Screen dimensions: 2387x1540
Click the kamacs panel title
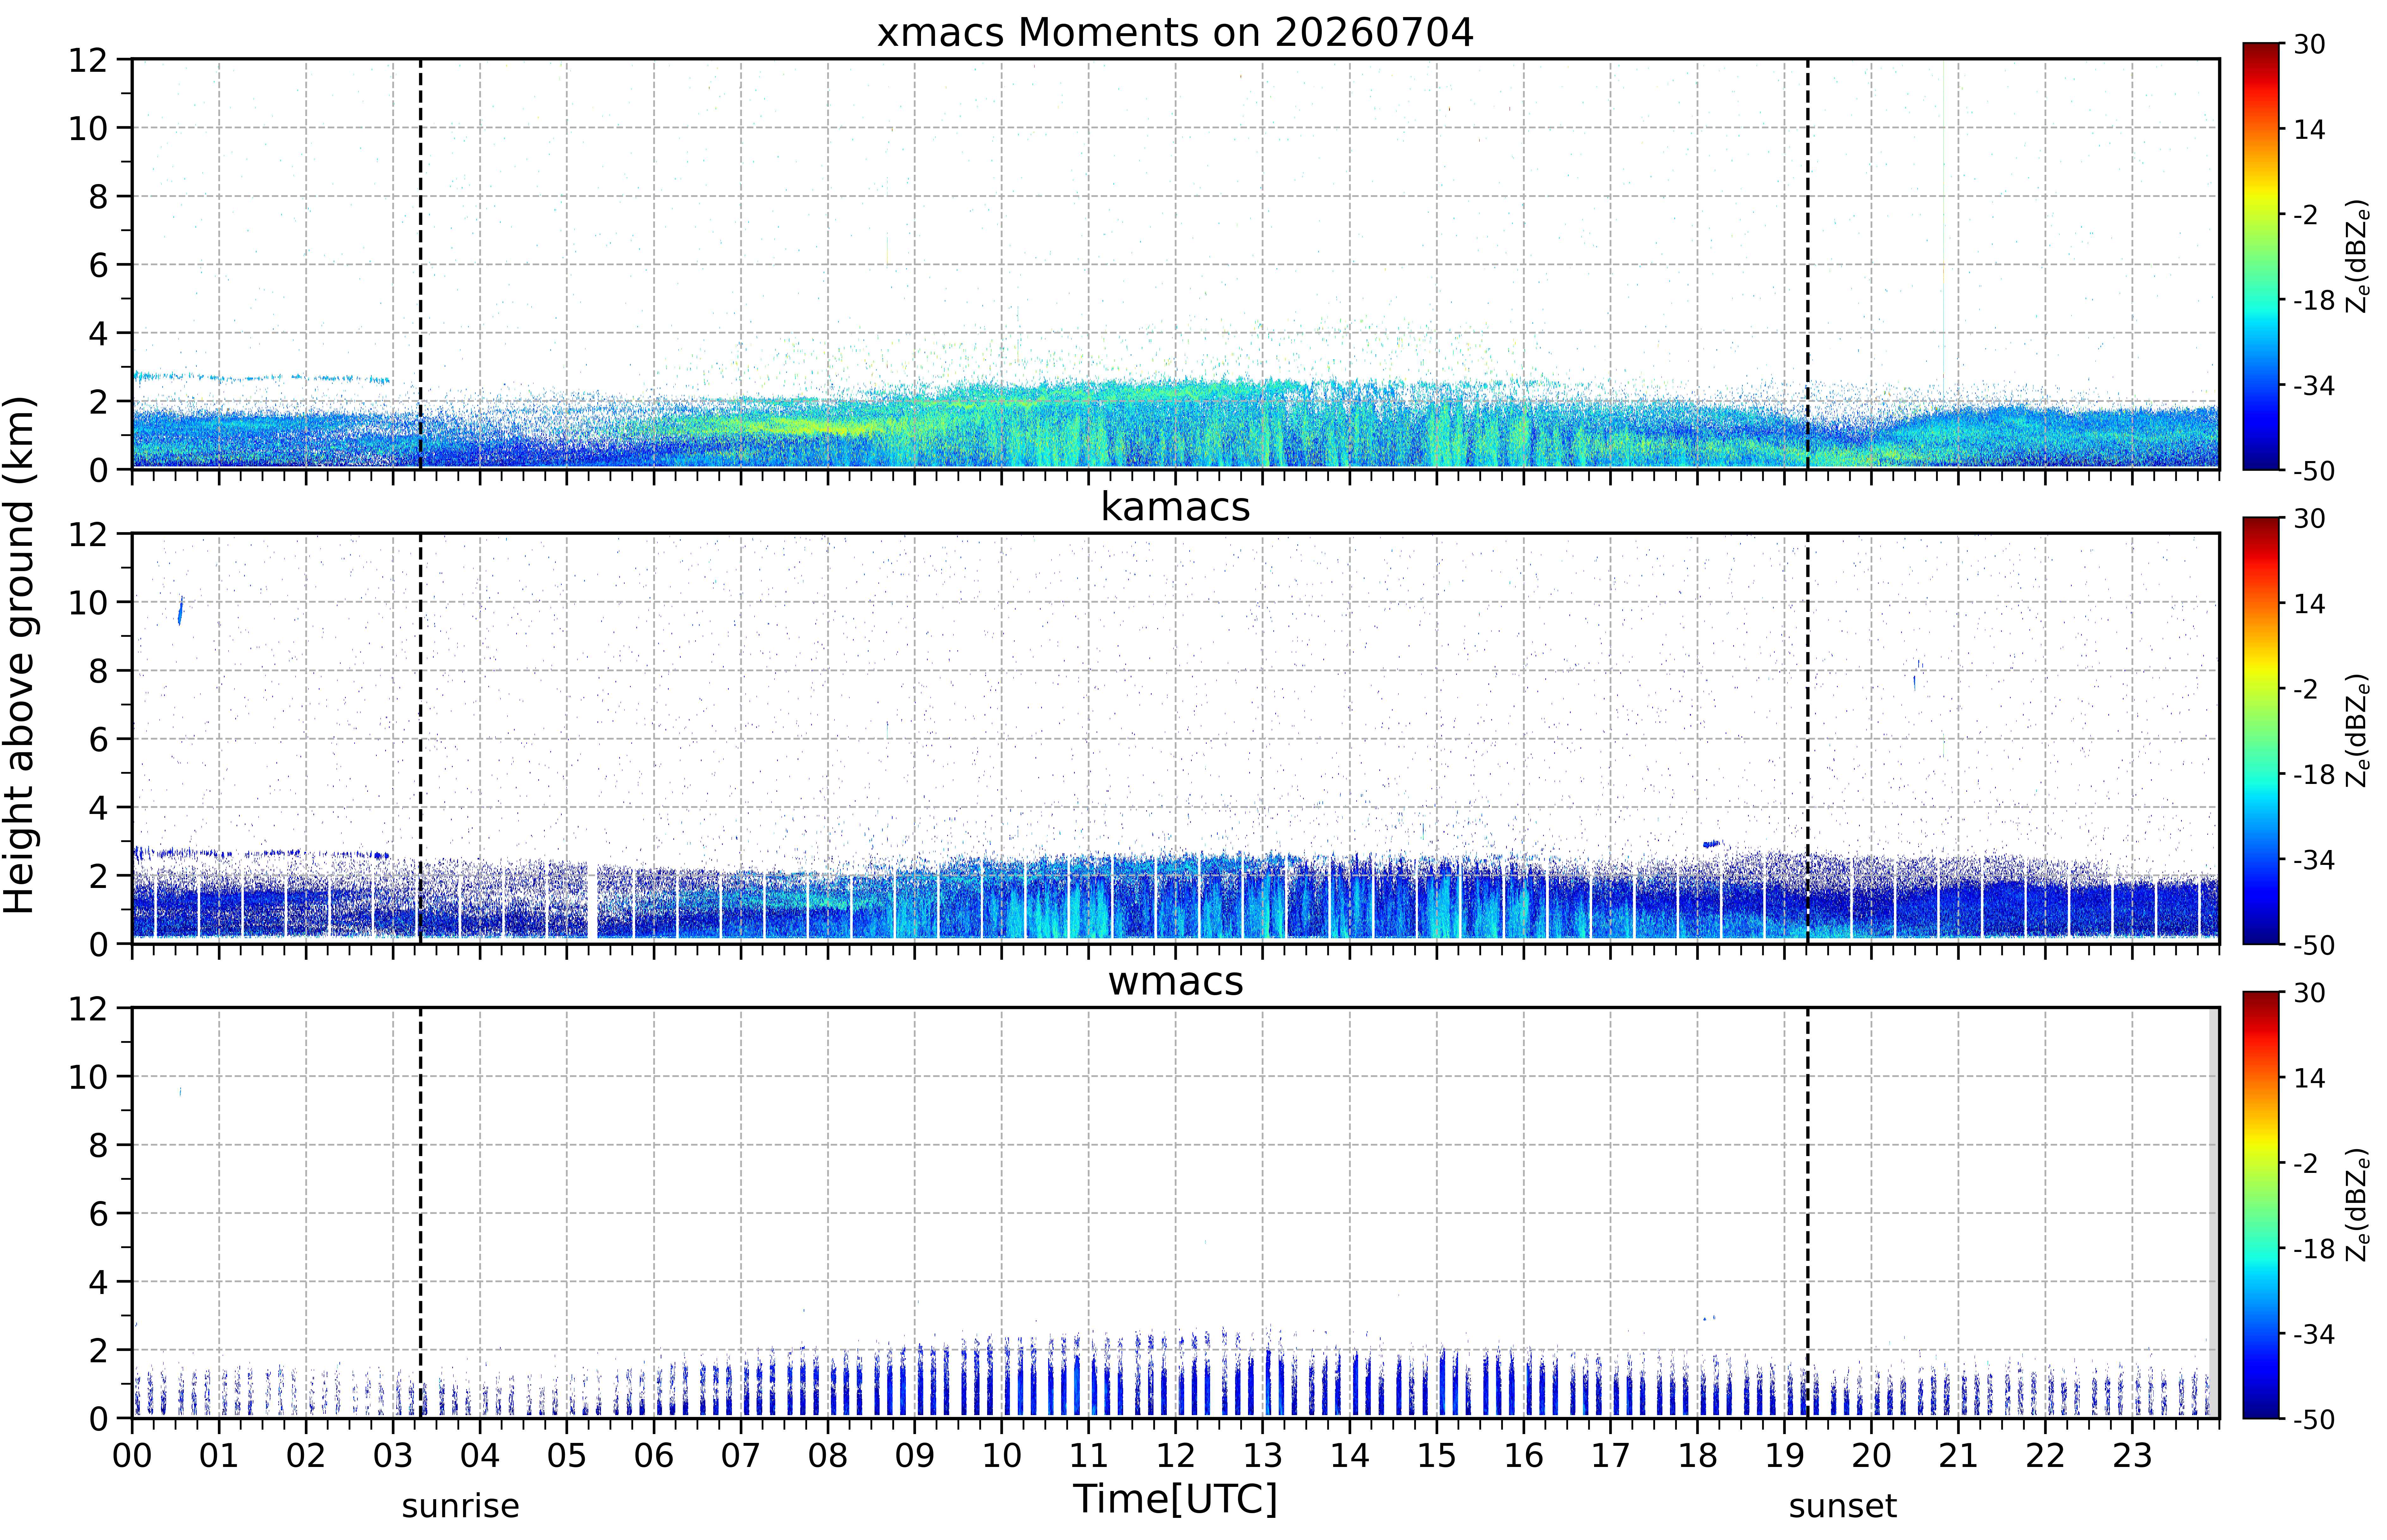click(1175, 507)
